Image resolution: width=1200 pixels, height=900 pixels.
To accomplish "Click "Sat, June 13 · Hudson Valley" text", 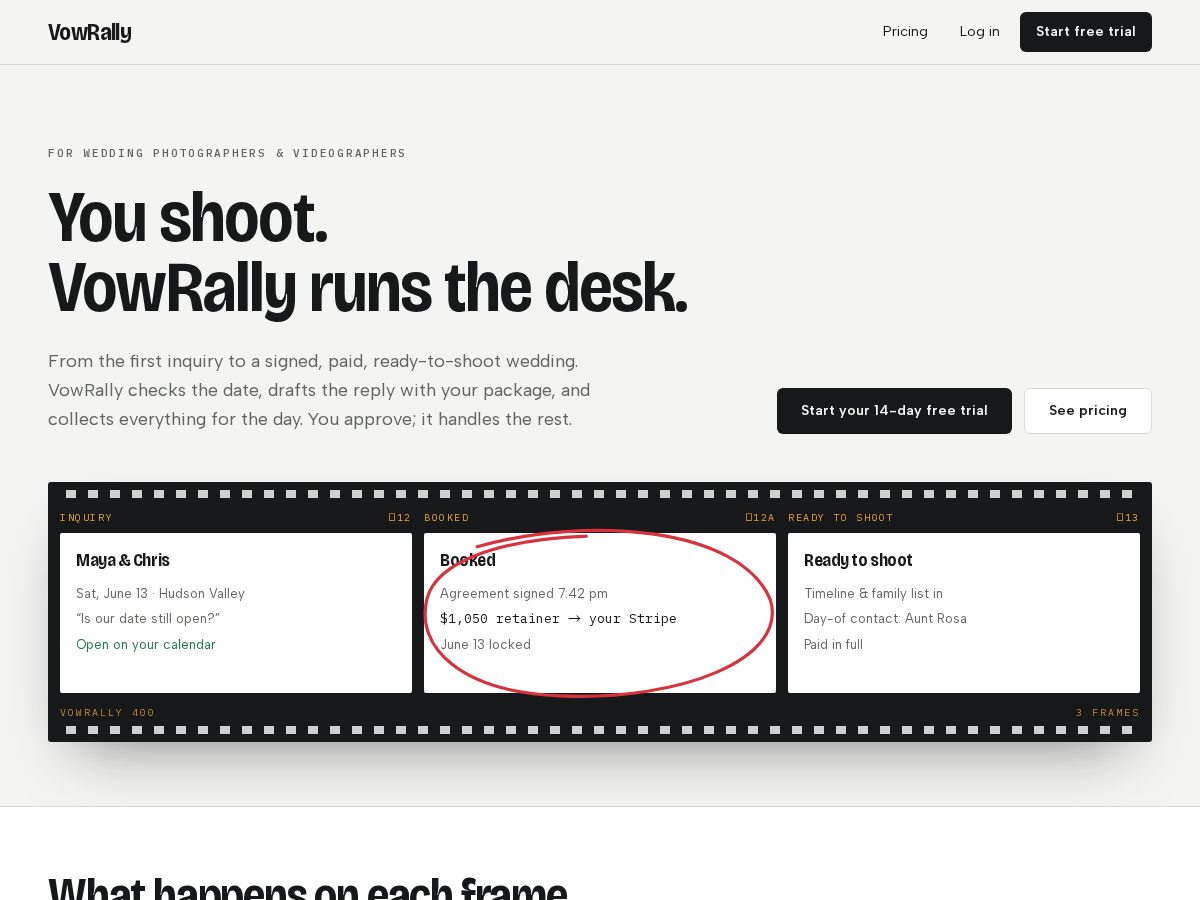I will (x=160, y=594).
